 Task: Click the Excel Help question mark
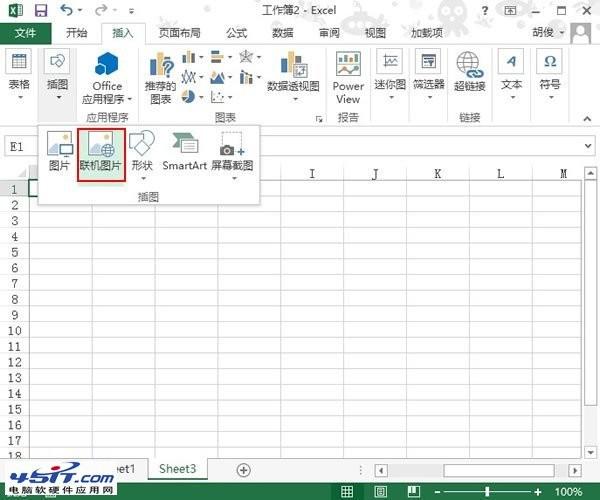(x=485, y=11)
